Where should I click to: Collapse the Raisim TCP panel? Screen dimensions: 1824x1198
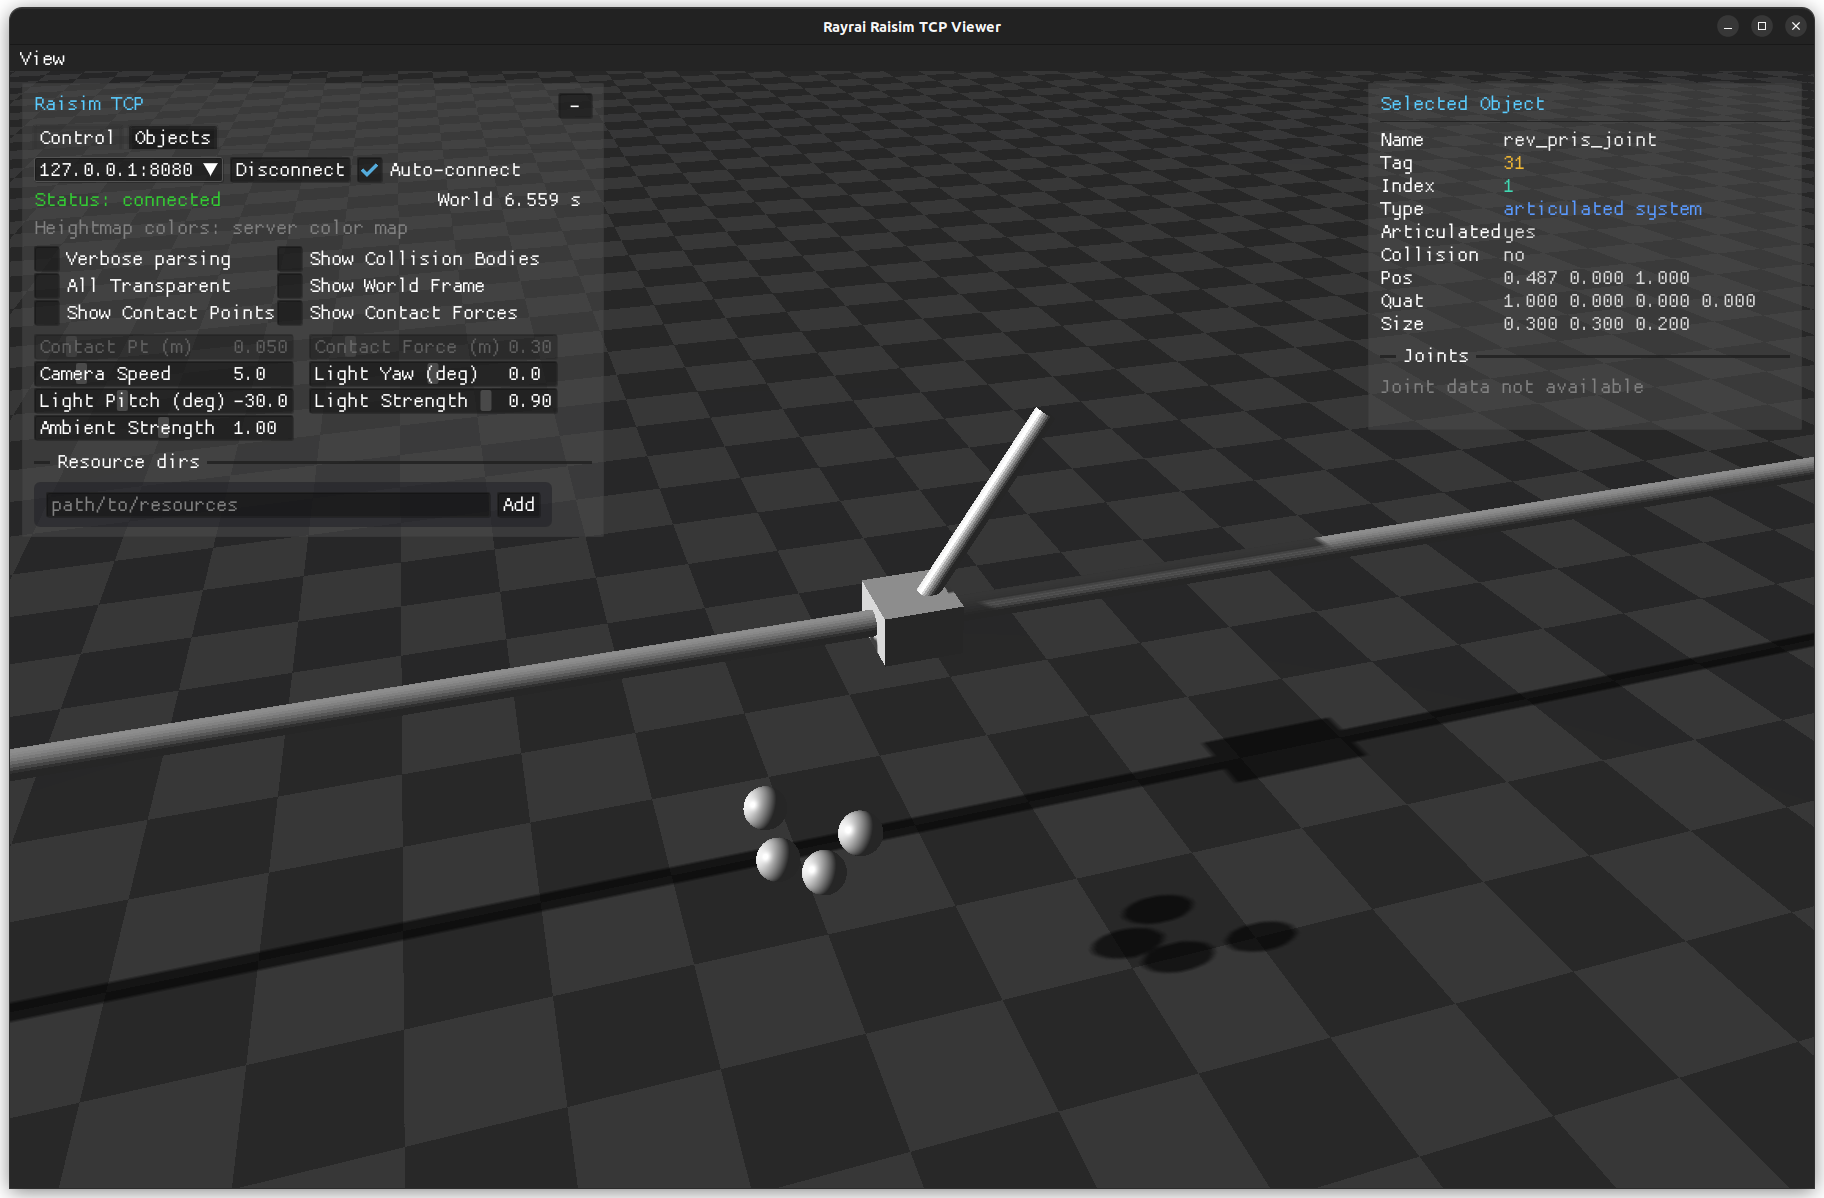pyautogui.click(x=574, y=106)
